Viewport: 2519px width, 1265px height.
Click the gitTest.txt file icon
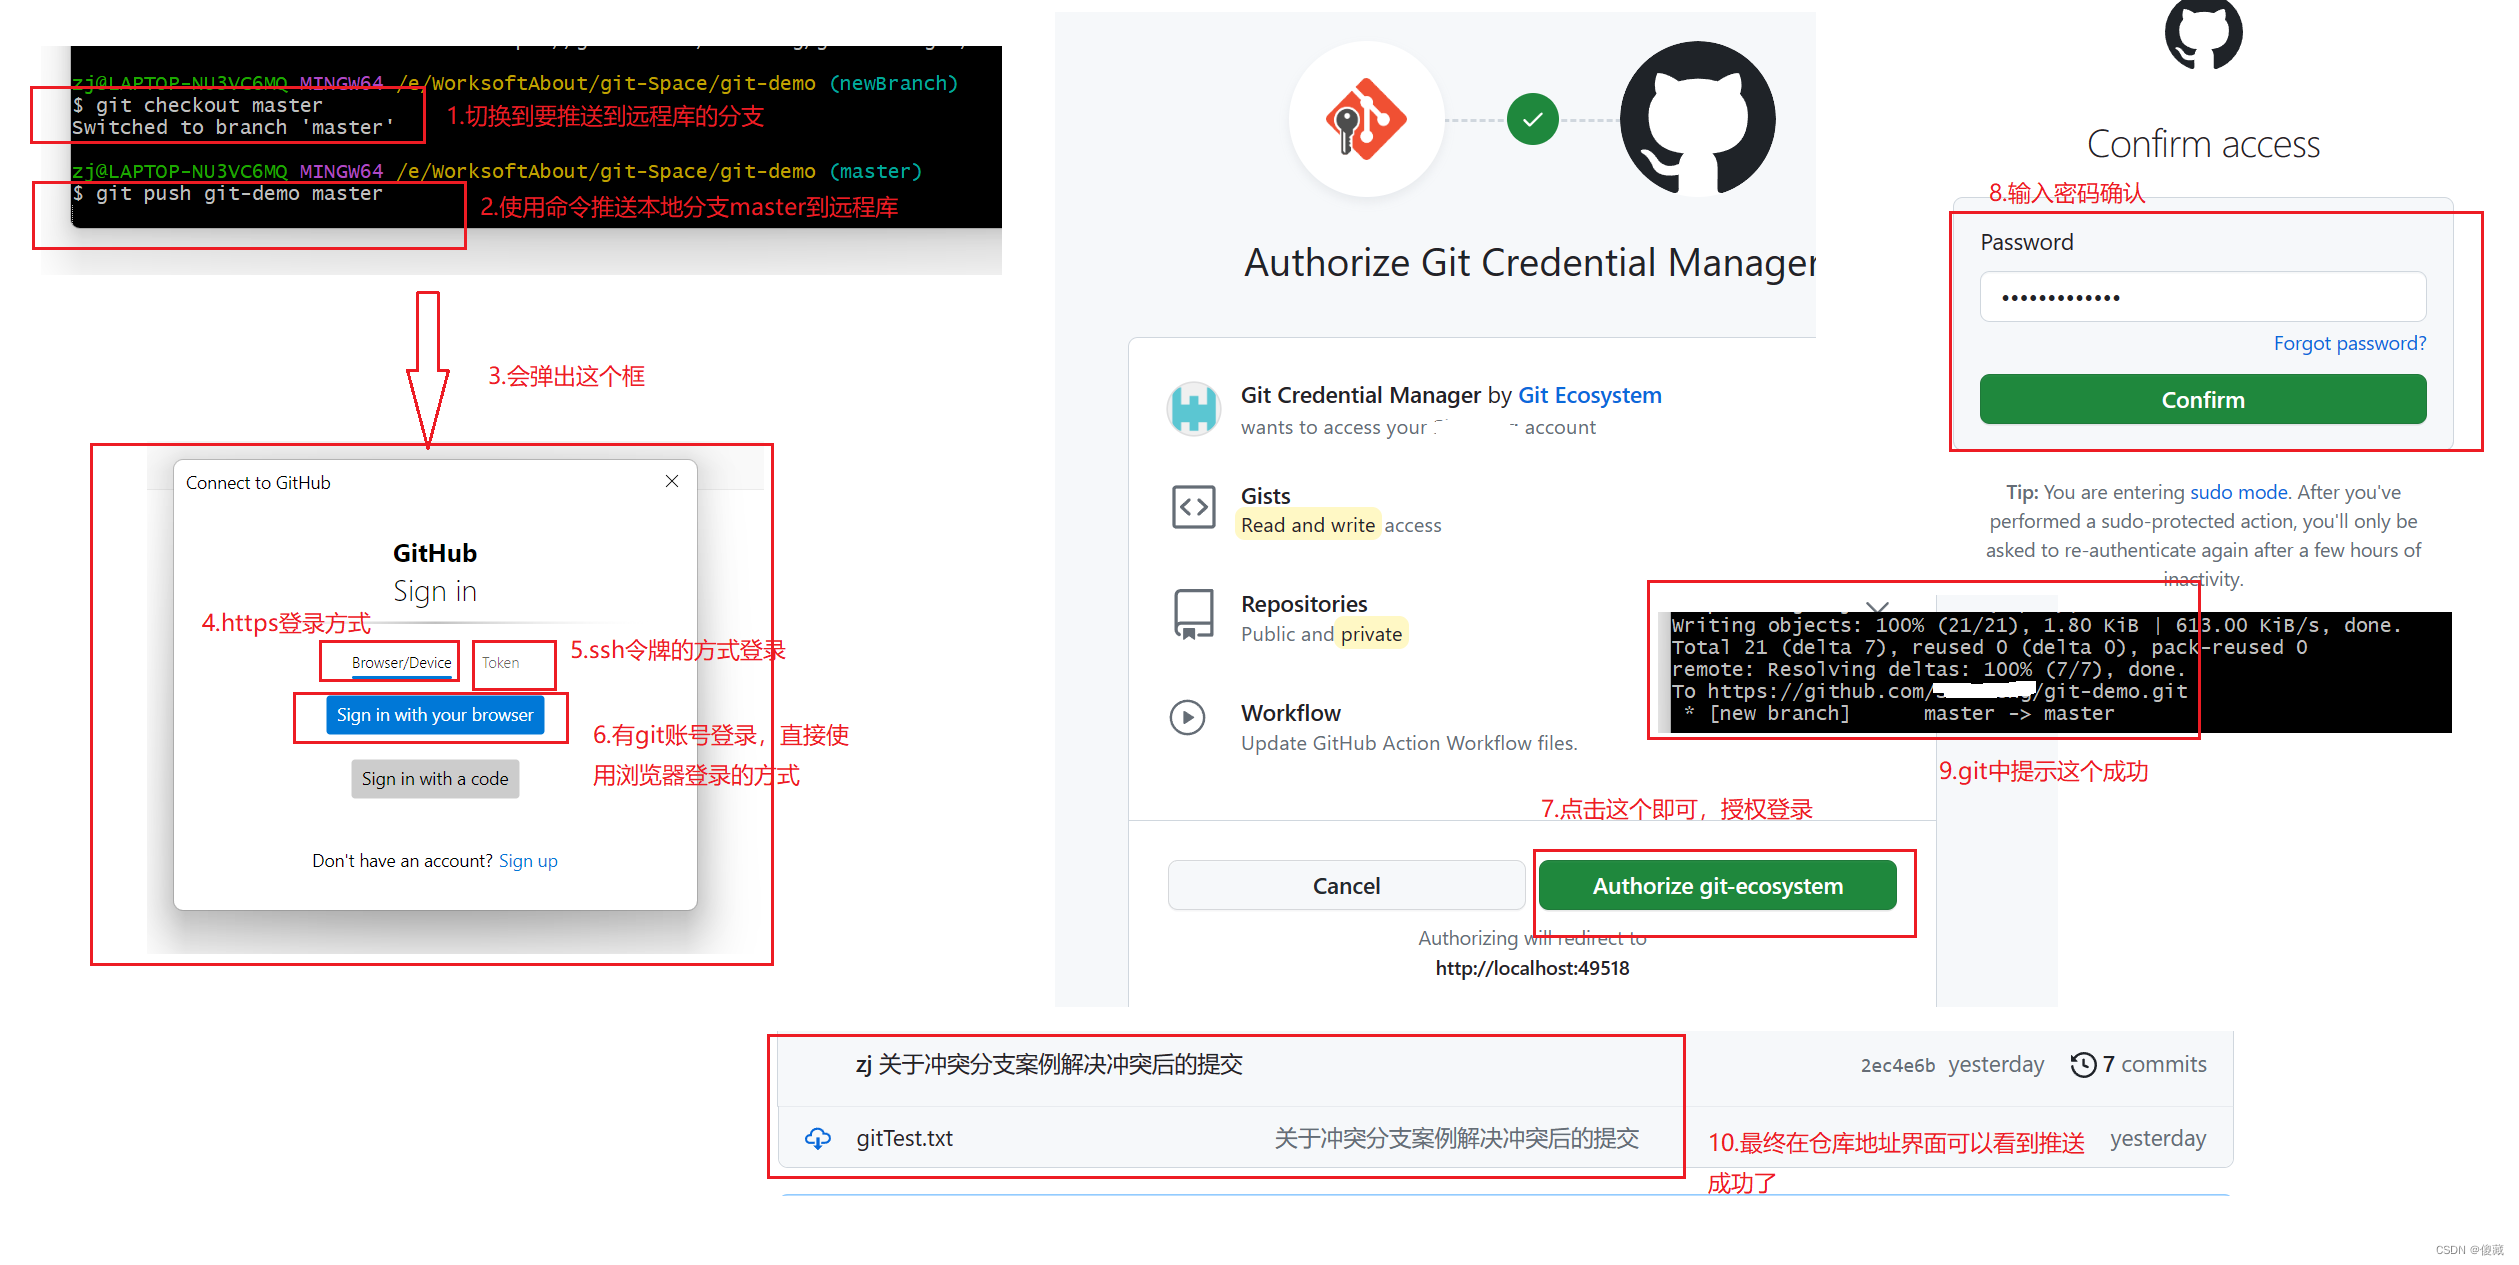click(x=818, y=1138)
